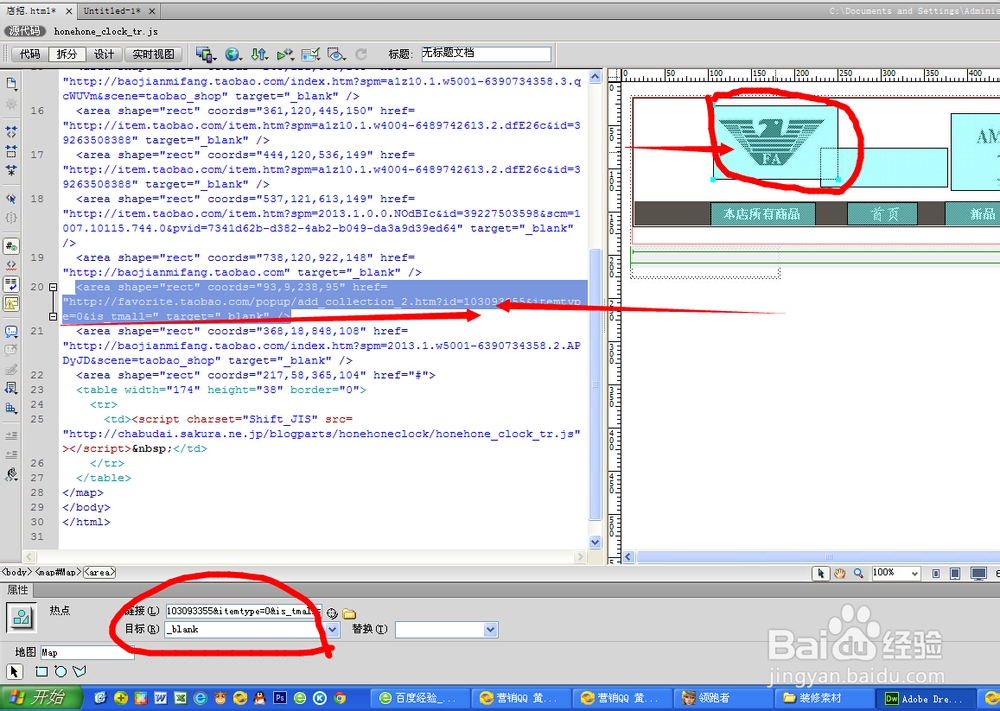The width and height of the screenshot is (1000, 711).
Task: Click the 开始 Start button
Action: pyautogui.click(x=41, y=698)
